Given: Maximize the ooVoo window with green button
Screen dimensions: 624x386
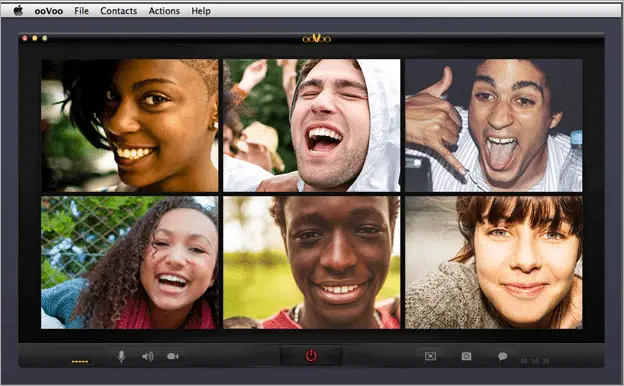Looking at the screenshot, I should (45, 38).
